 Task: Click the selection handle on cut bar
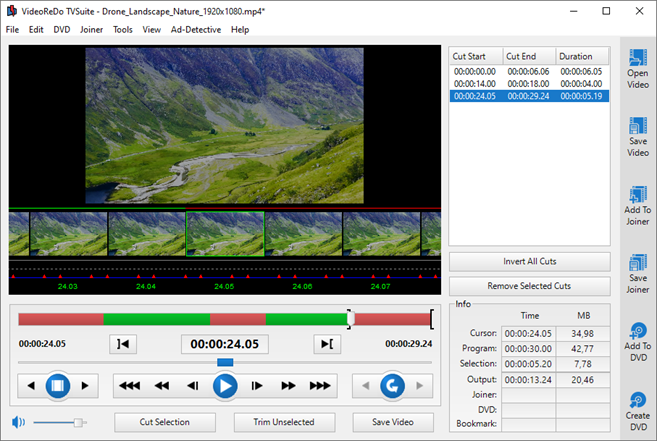click(x=351, y=319)
